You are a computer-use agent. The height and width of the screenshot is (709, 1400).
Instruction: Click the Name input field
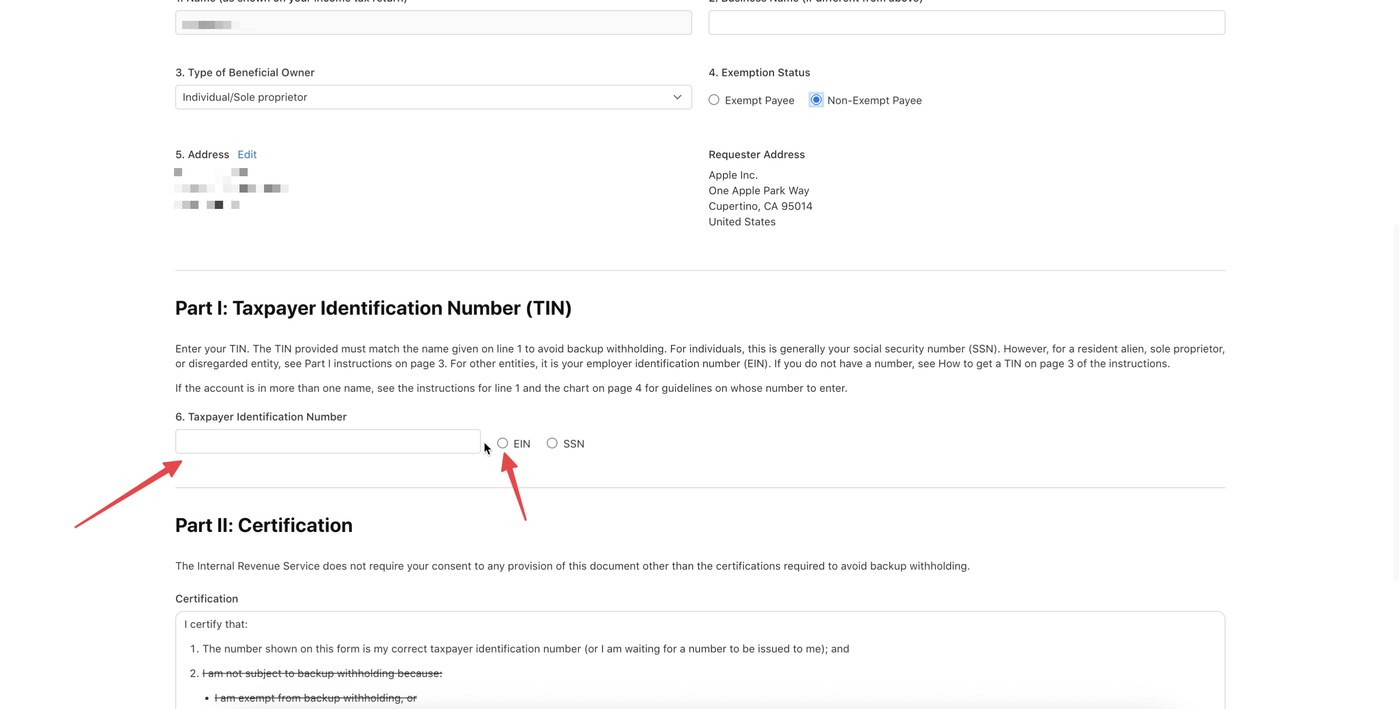(433, 22)
